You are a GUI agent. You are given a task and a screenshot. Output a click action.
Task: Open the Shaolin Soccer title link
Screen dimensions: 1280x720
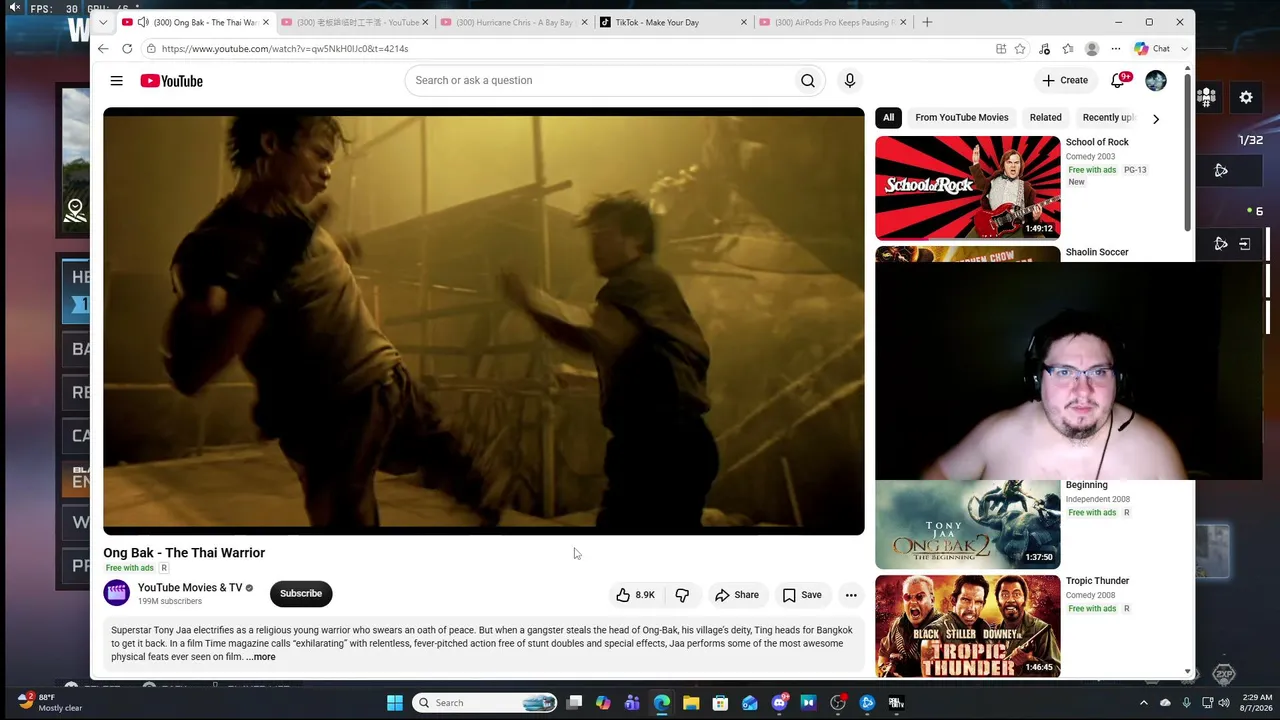(1097, 252)
